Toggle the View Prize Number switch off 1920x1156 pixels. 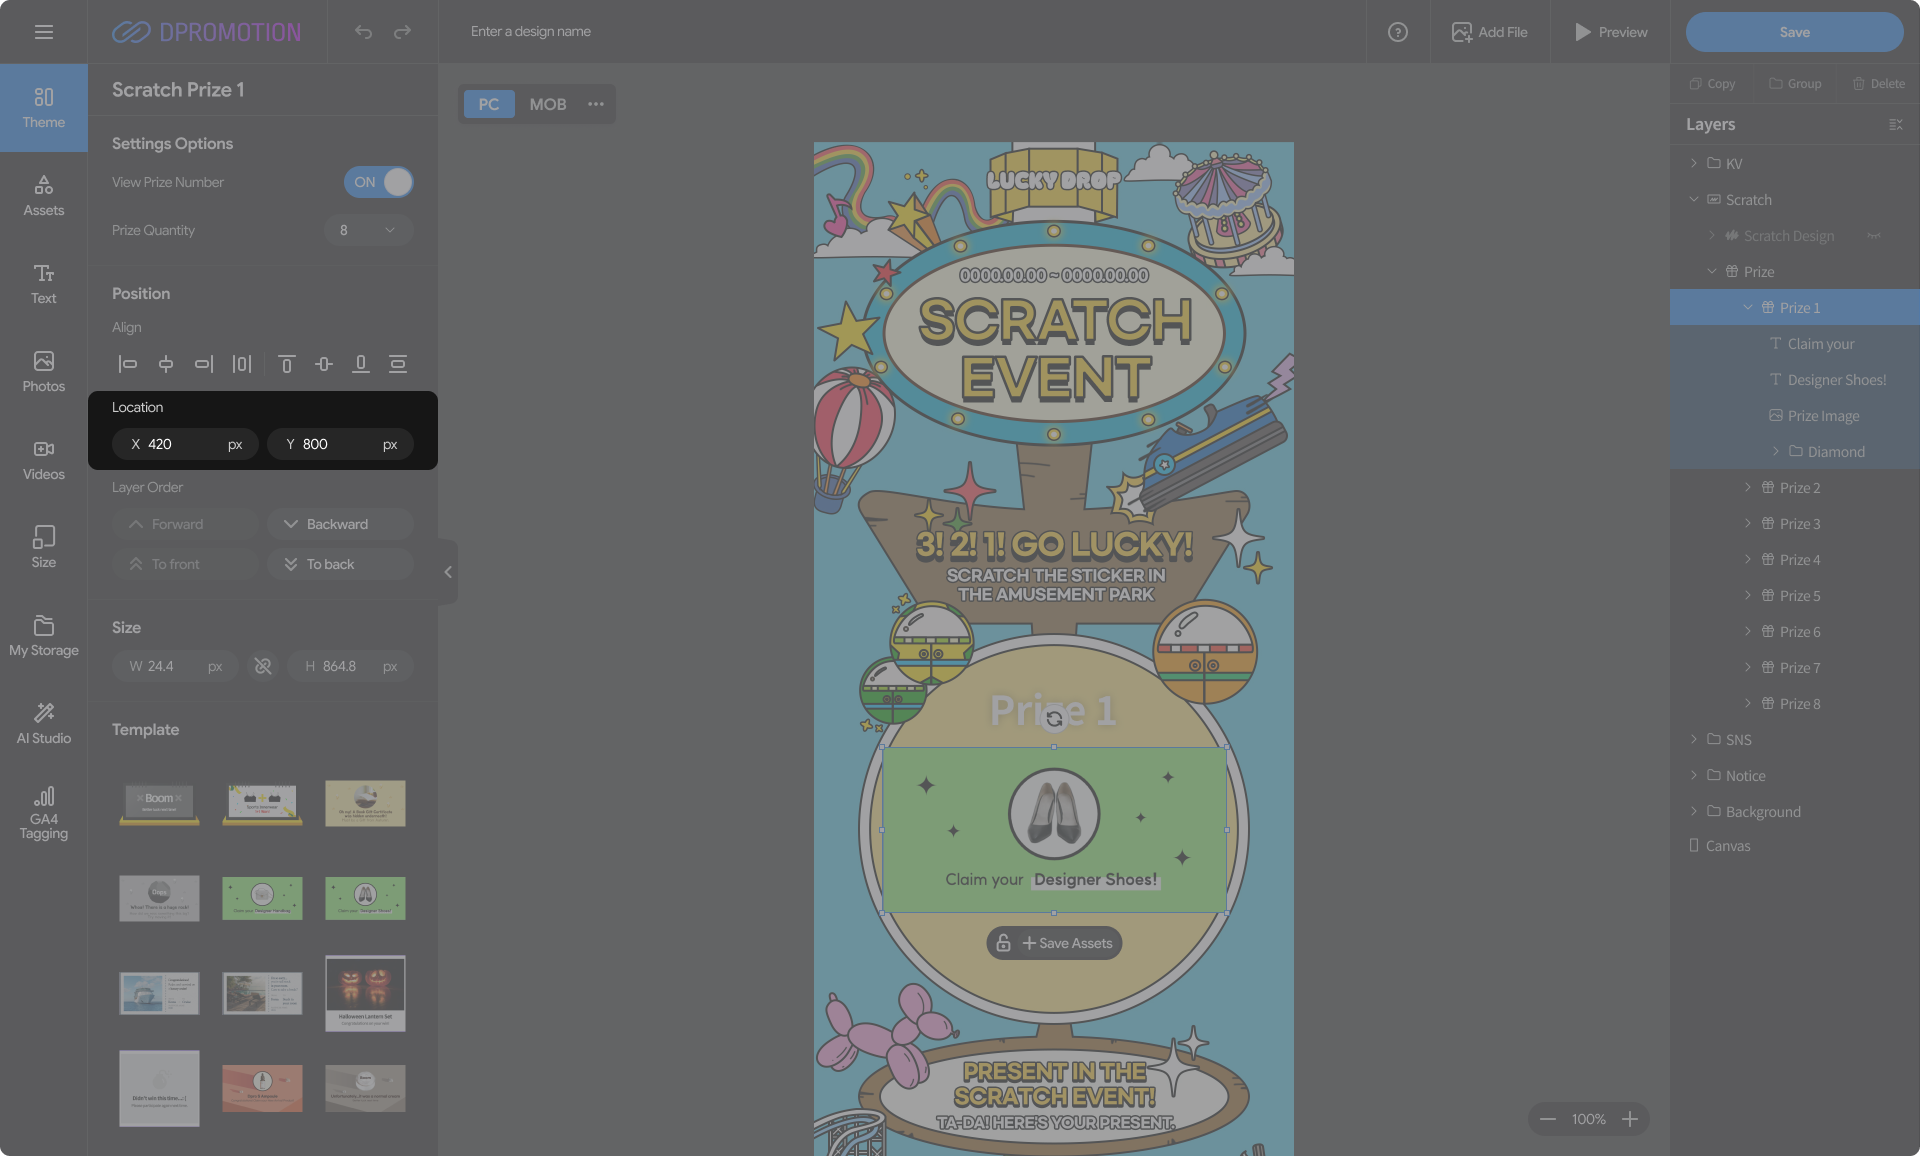378,182
